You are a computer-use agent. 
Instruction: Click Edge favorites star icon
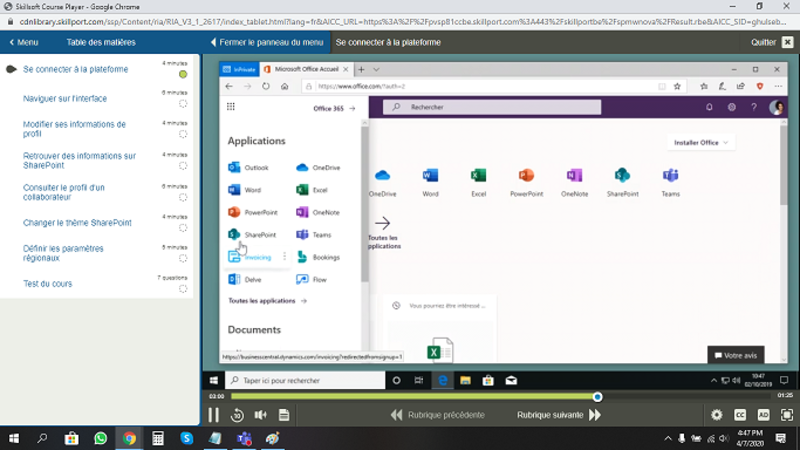[677, 86]
